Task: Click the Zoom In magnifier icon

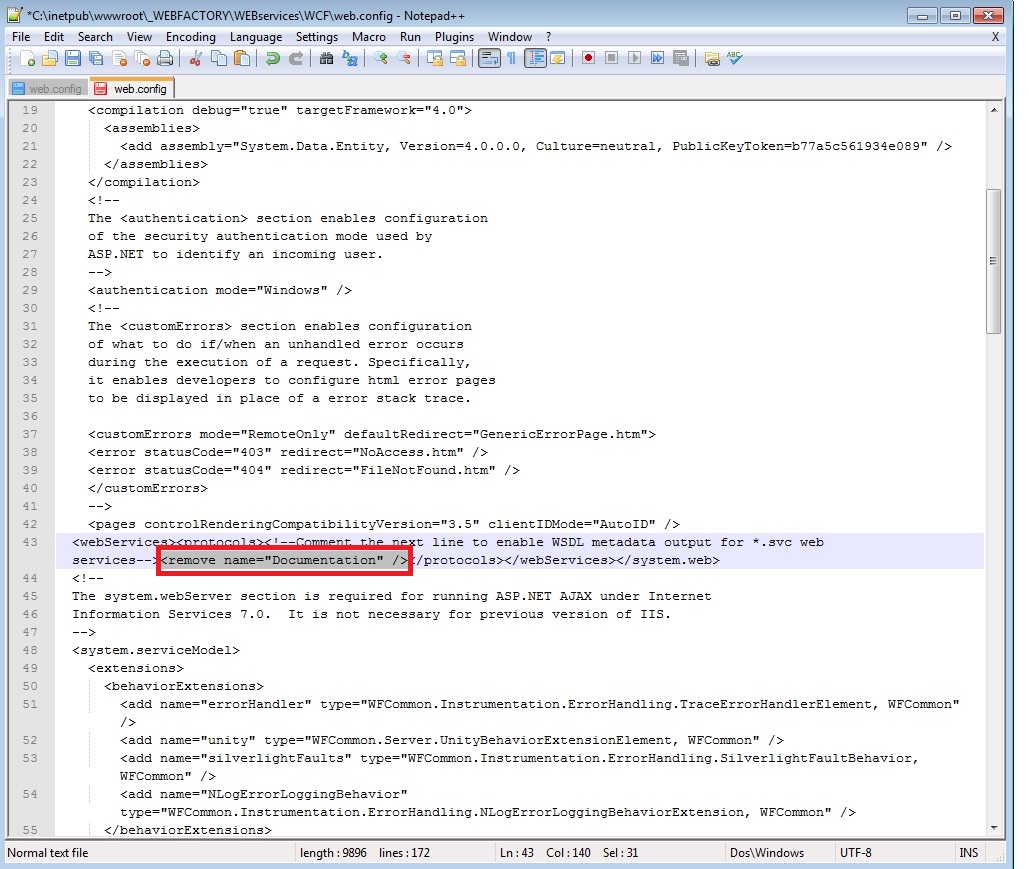Action: pos(381,59)
